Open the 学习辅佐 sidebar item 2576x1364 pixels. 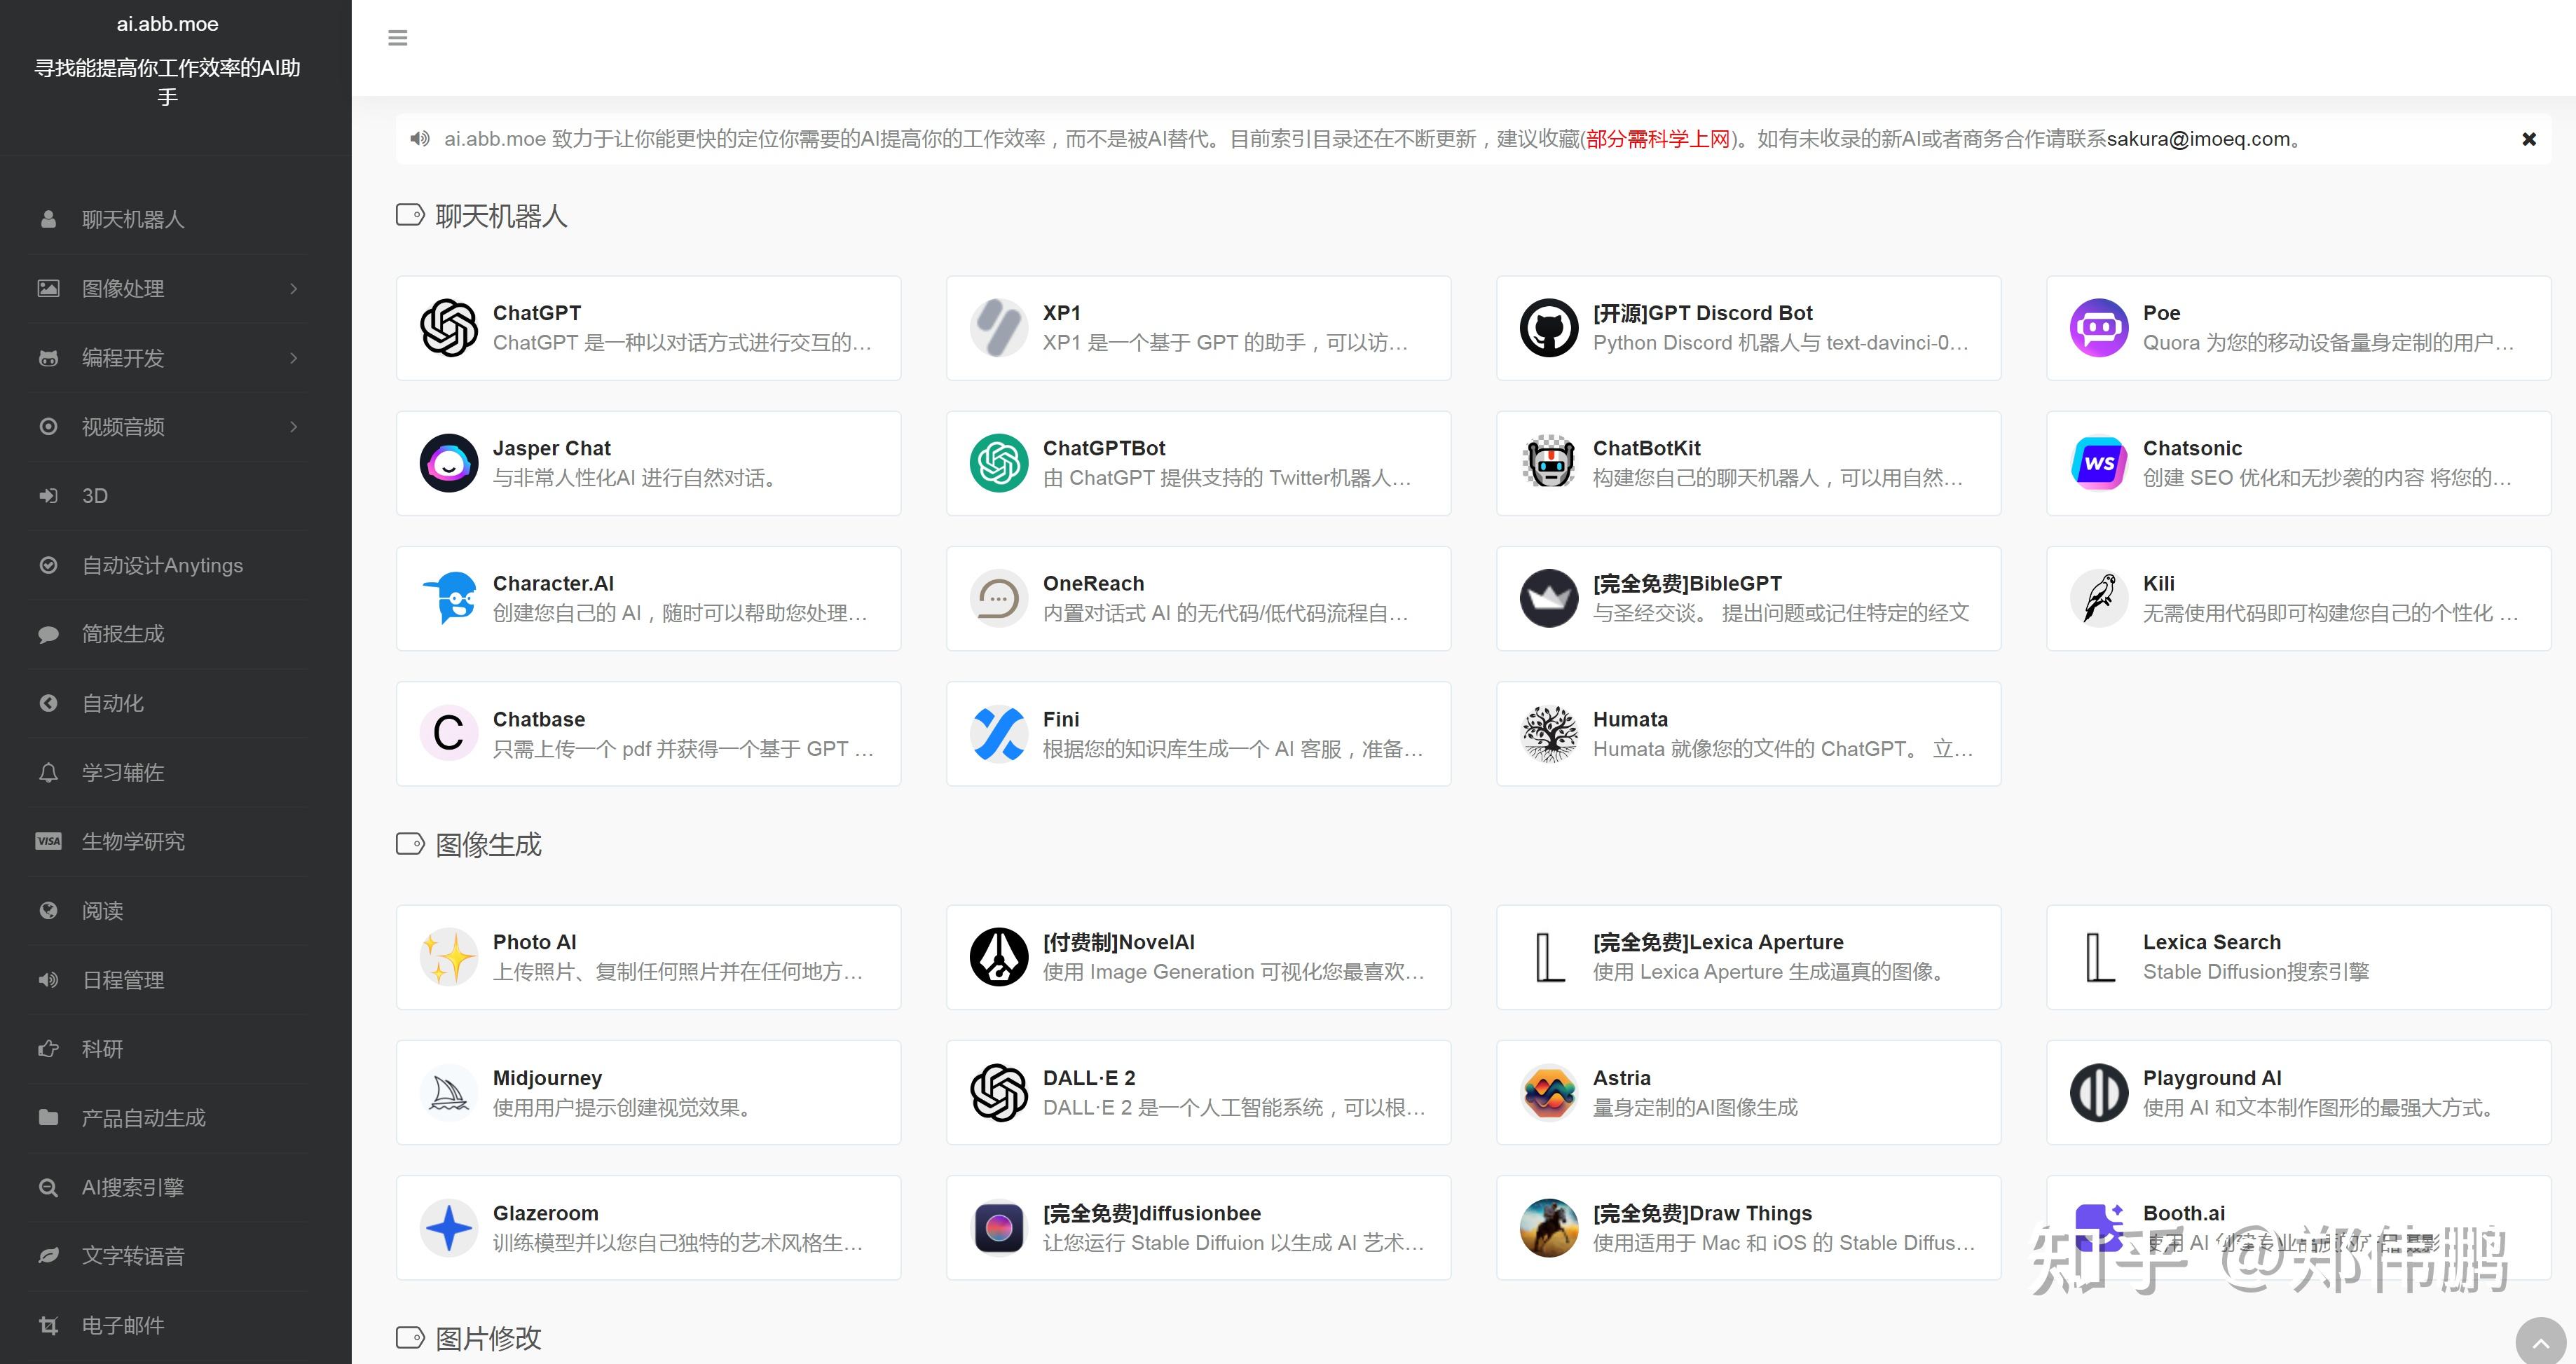click(x=123, y=772)
